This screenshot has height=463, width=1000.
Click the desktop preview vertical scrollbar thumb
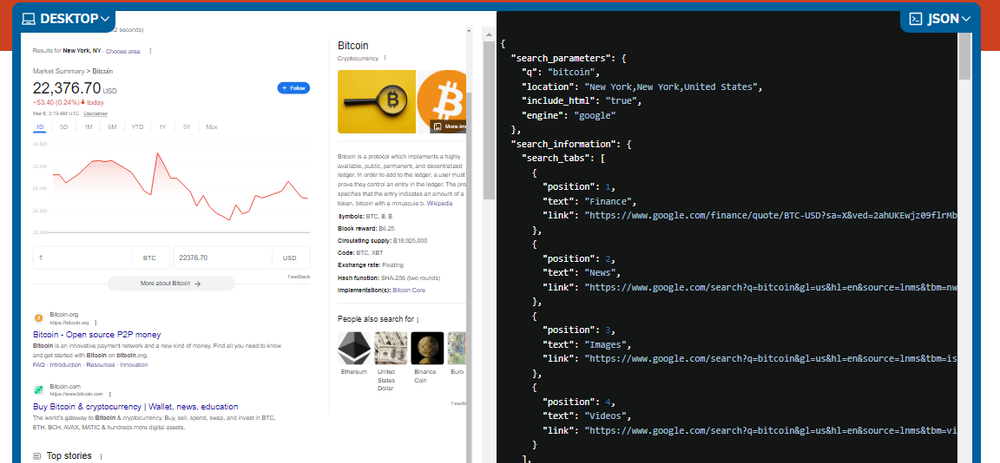coord(489,121)
